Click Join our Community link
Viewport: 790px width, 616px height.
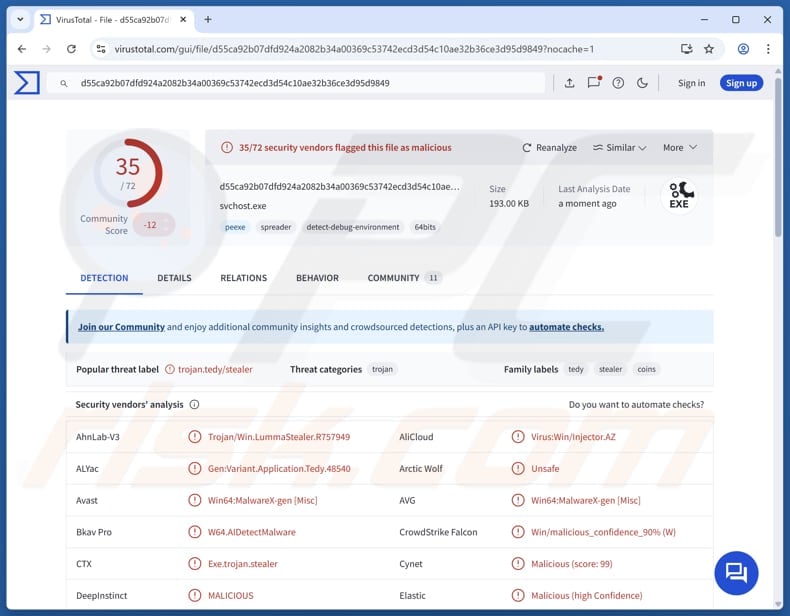pyautogui.click(x=121, y=327)
